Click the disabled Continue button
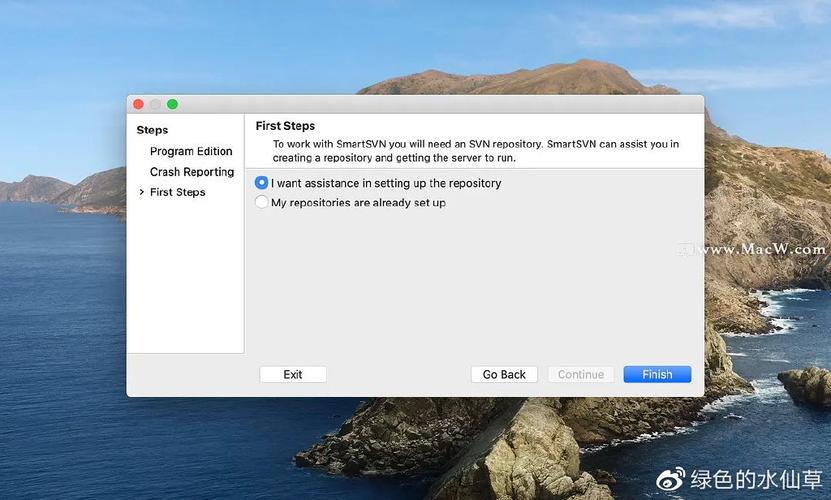The width and height of the screenshot is (831, 500). point(581,374)
